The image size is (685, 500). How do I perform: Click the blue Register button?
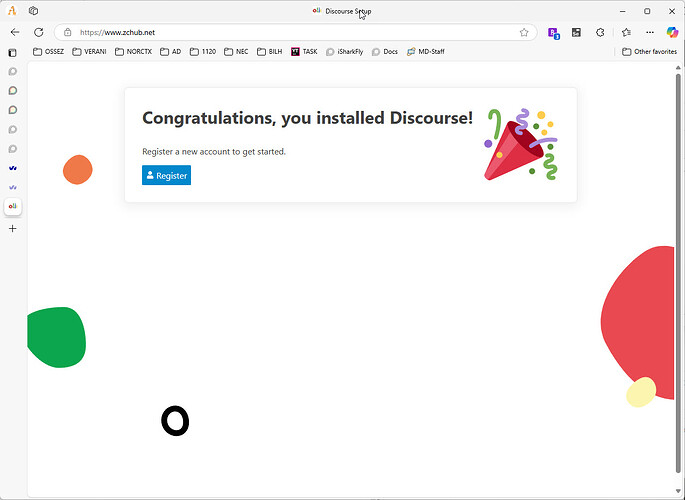(166, 175)
